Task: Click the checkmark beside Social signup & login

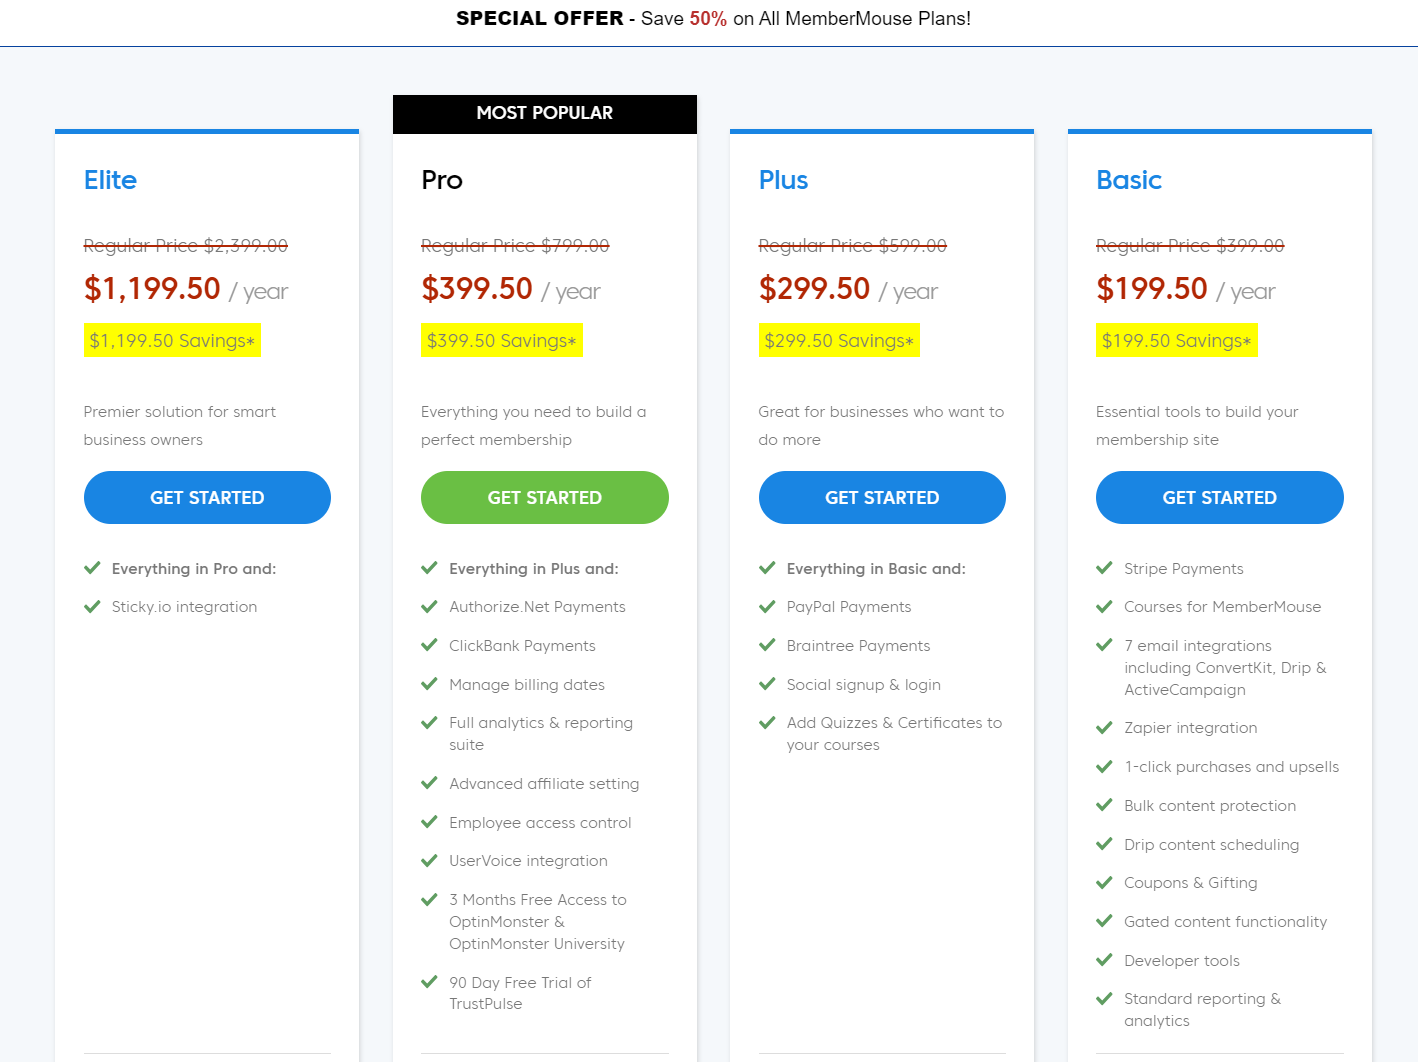Action: coord(767,684)
